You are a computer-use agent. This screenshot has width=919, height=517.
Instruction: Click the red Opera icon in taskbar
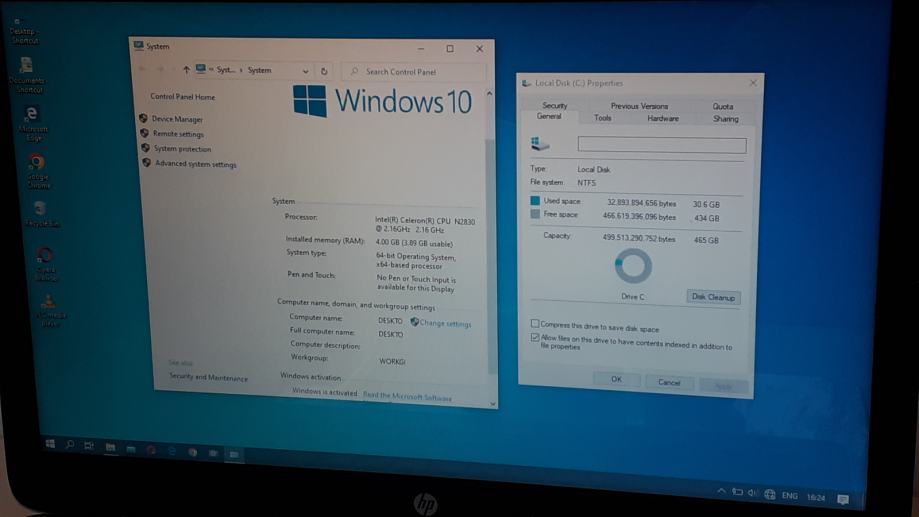pyautogui.click(x=151, y=450)
